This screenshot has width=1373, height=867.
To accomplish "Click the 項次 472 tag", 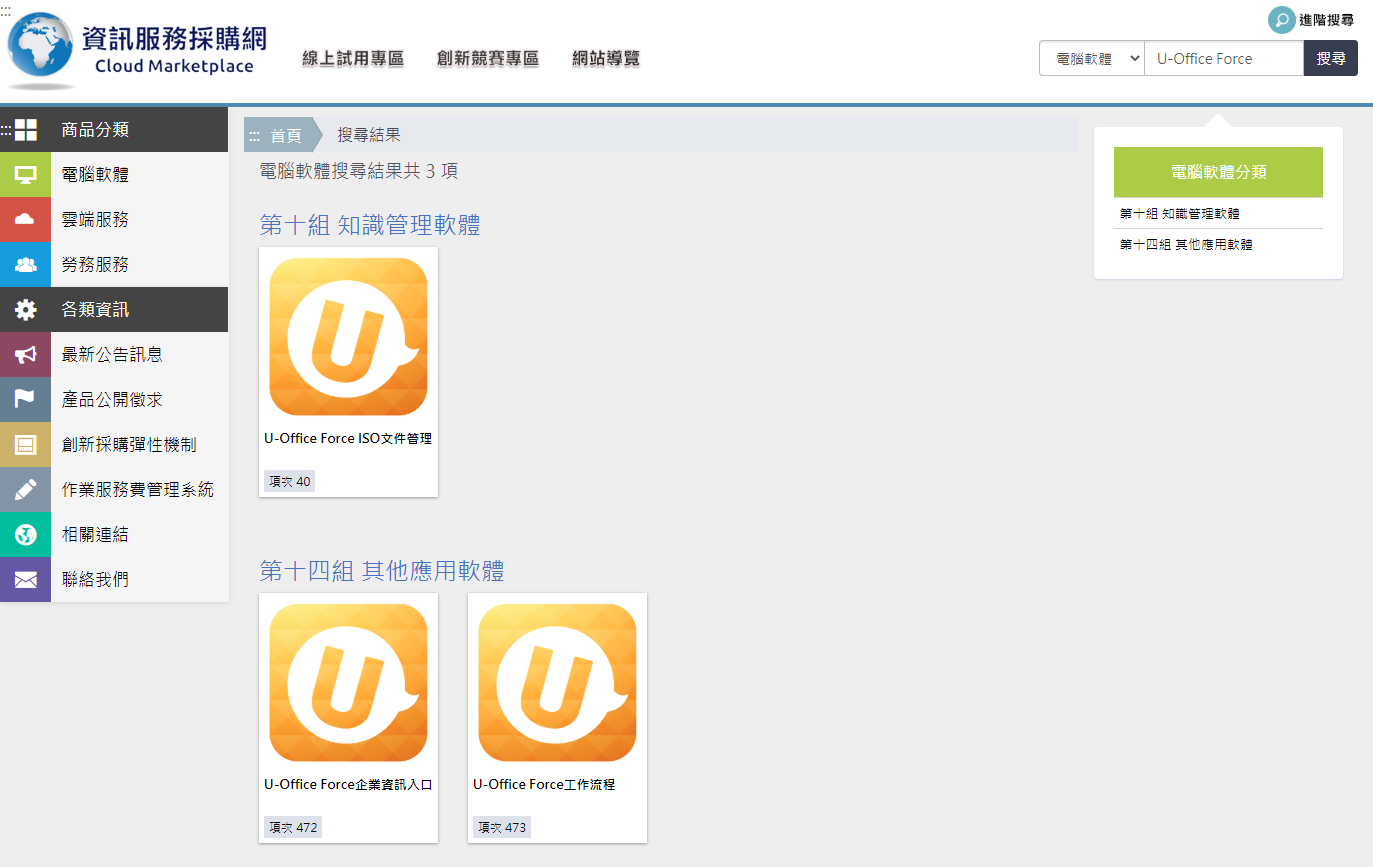I will coord(293,828).
